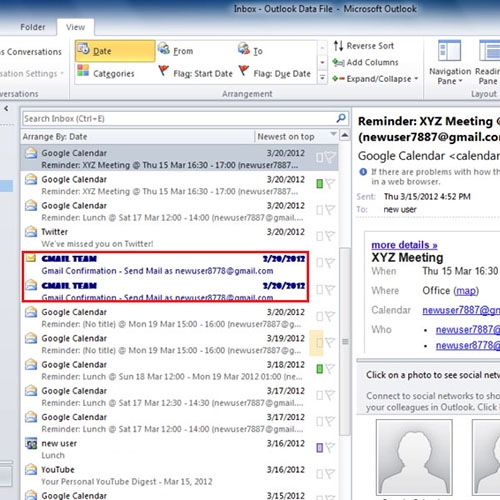Viewport: 500px width, 500px height.
Task: Click green category box on 3/18/2012 Lunch row
Action: pyautogui.click(x=319, y=369)
